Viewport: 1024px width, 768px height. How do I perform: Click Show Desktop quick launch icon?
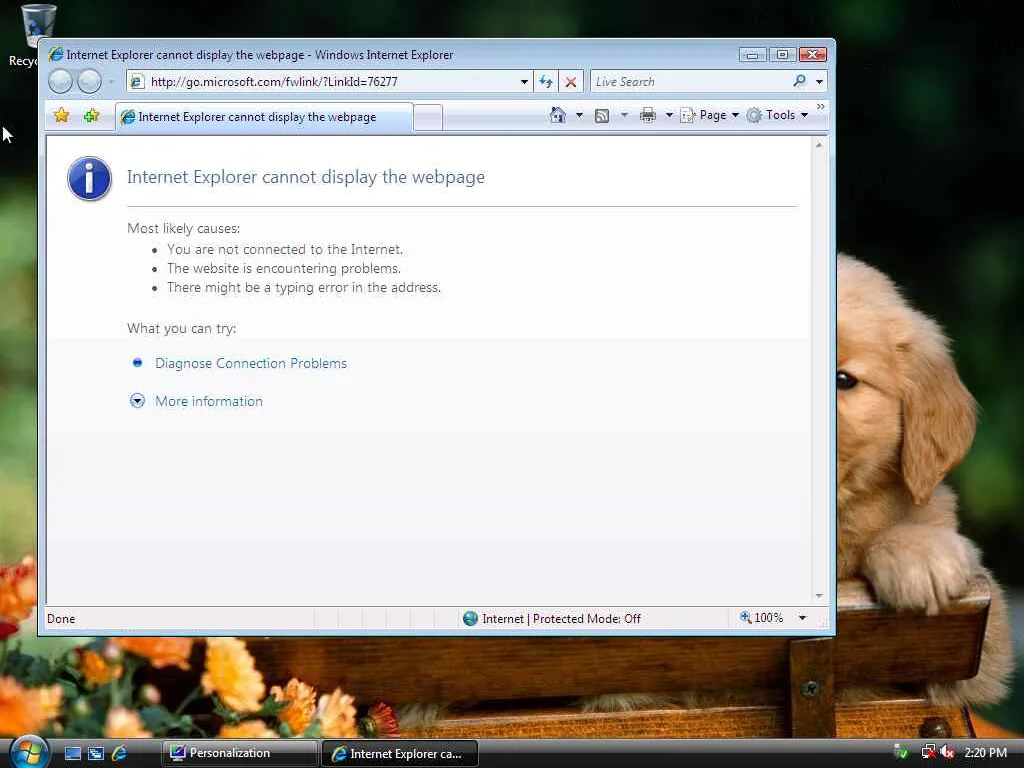tap(73, 754)
